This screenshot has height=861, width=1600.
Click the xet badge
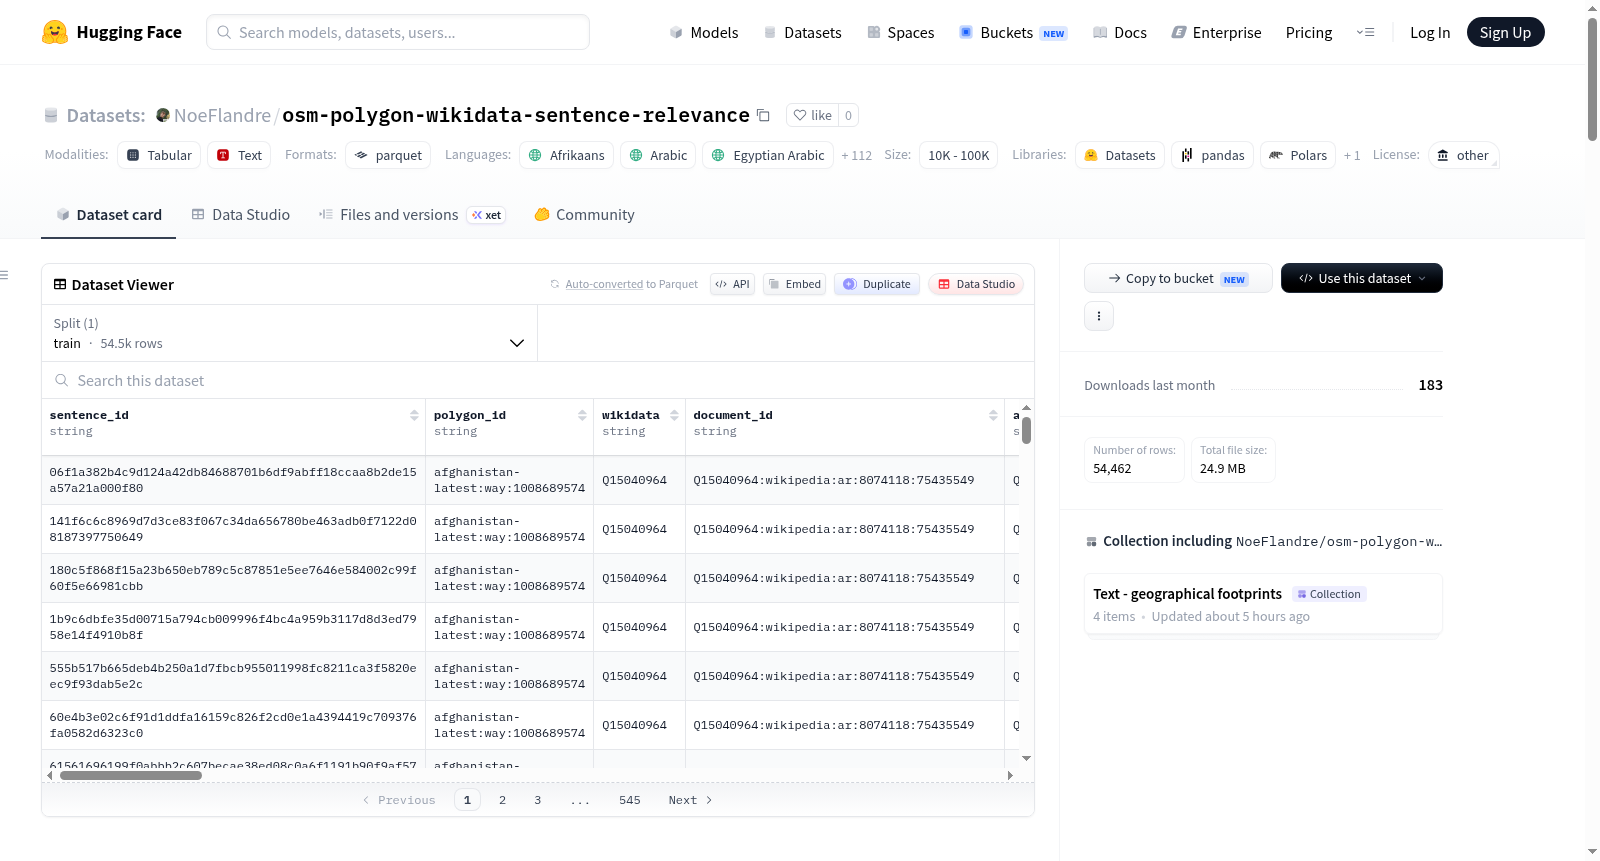point(486,215)
